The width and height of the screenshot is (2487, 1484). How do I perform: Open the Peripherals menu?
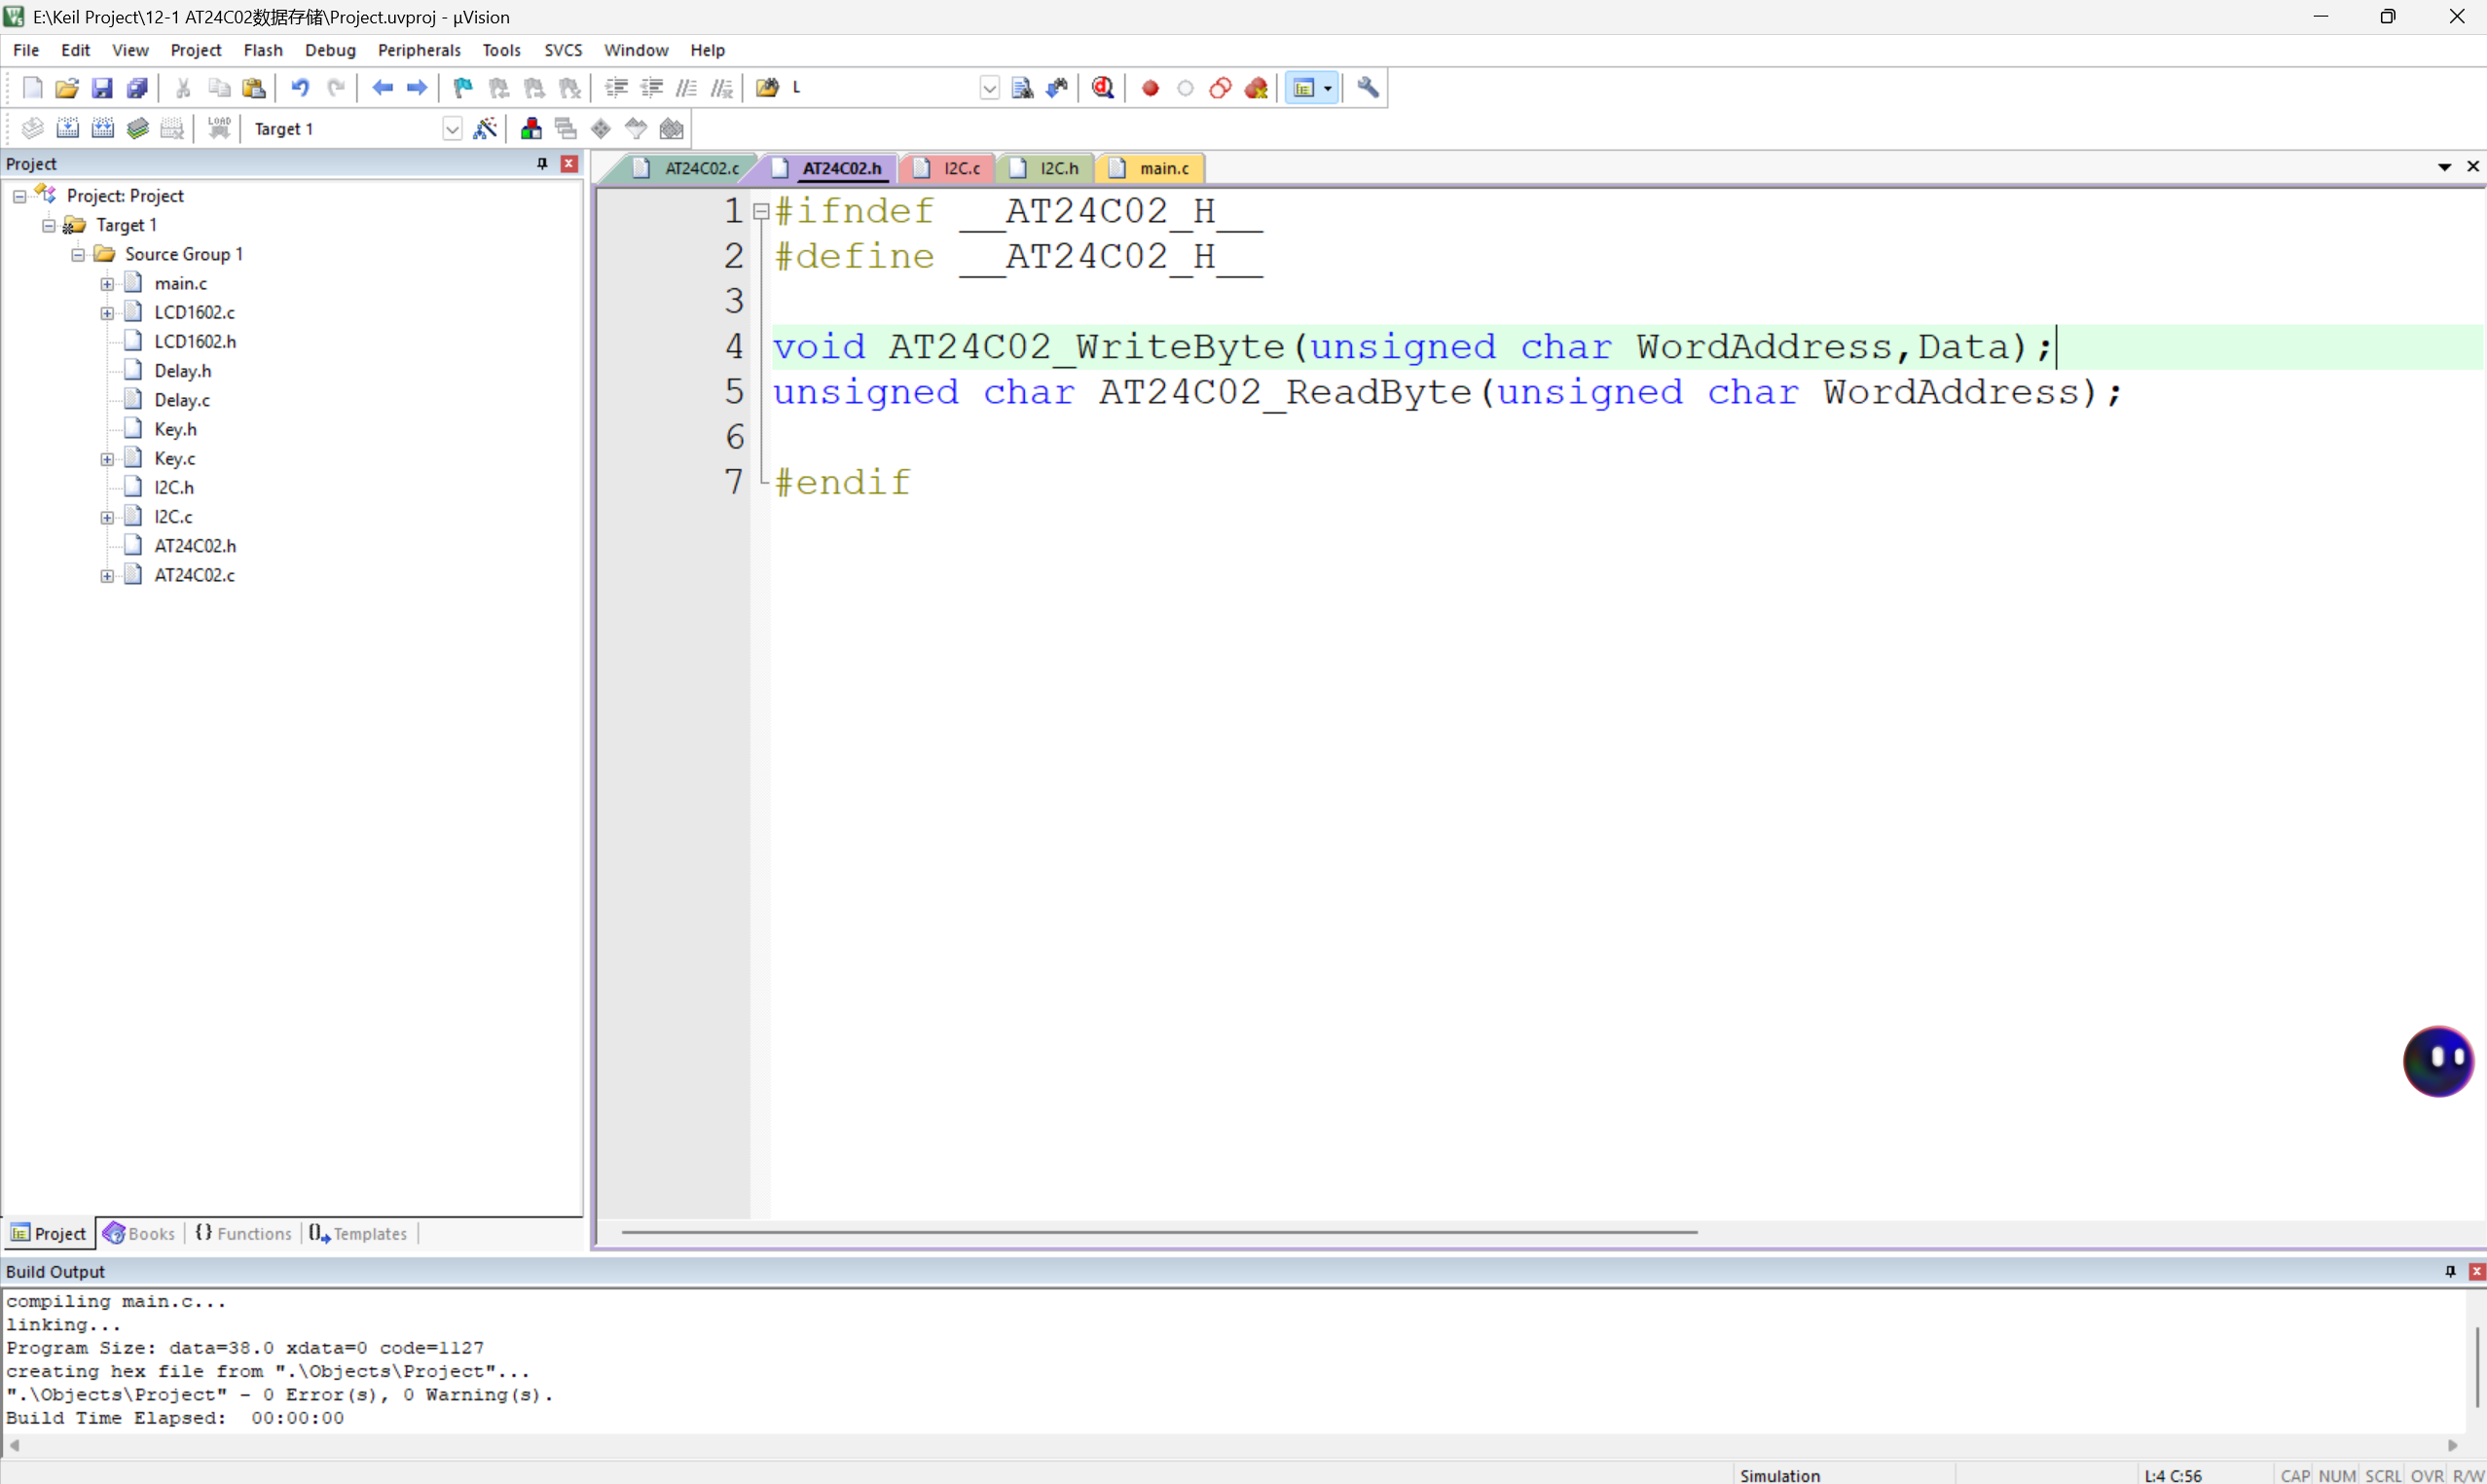[x=419, y=50]
